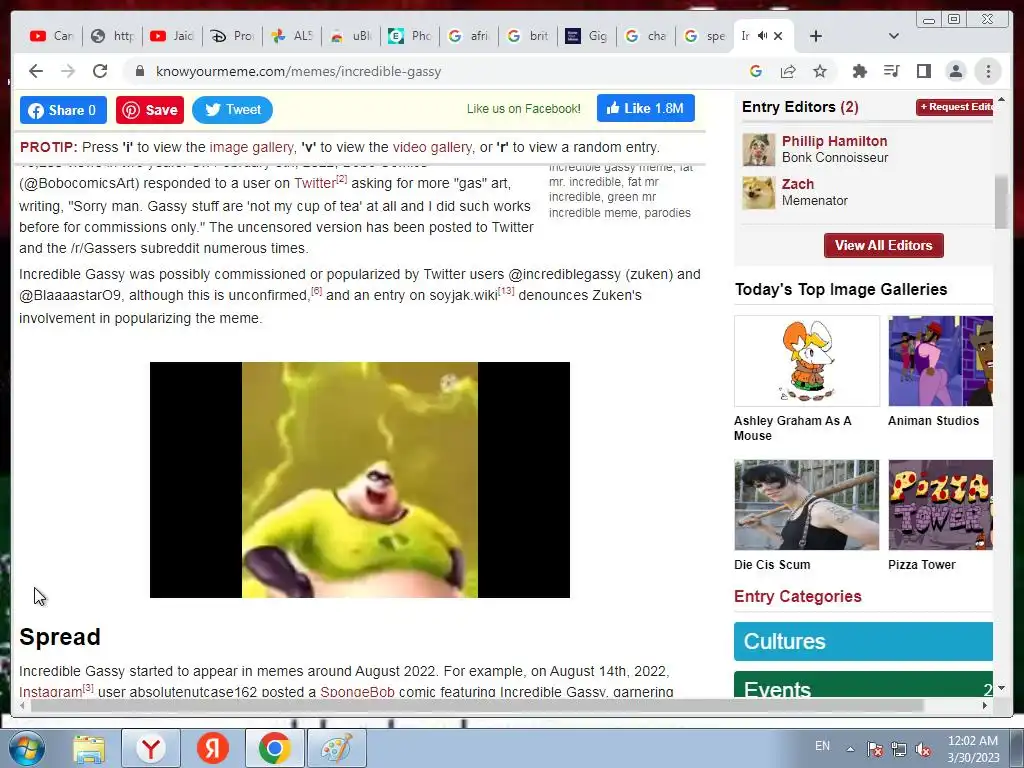Click the Facebook Share button
The width and height of the screenshot is (1024, 768).
coord(63,110)
